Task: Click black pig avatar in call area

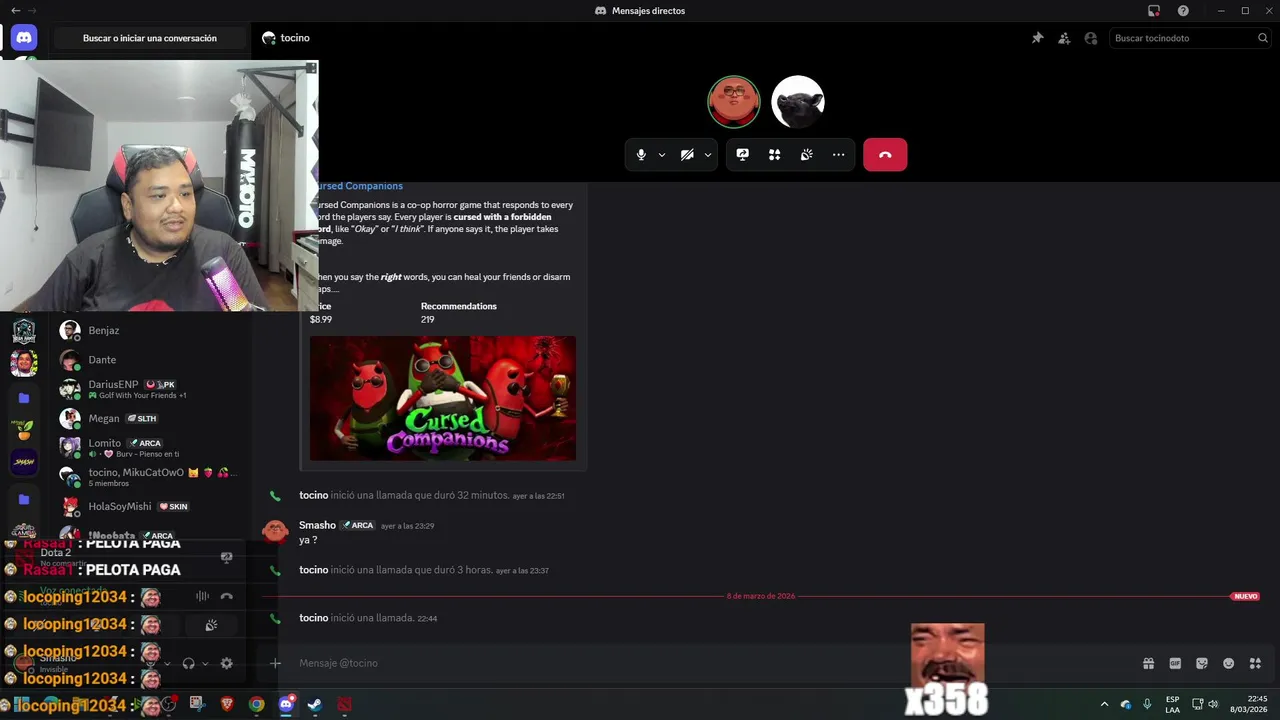Action: pos(798,102)
